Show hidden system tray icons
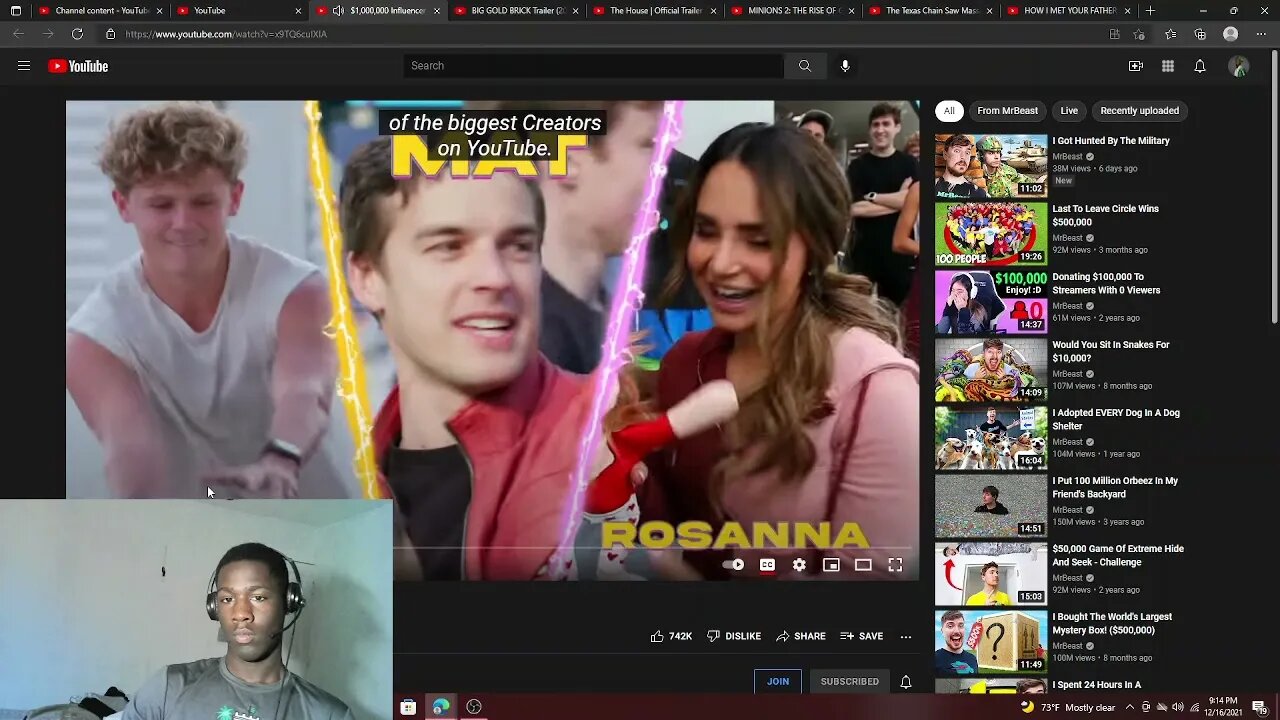This screenshot has width=1280, height=720. (x=1131, y=707)
